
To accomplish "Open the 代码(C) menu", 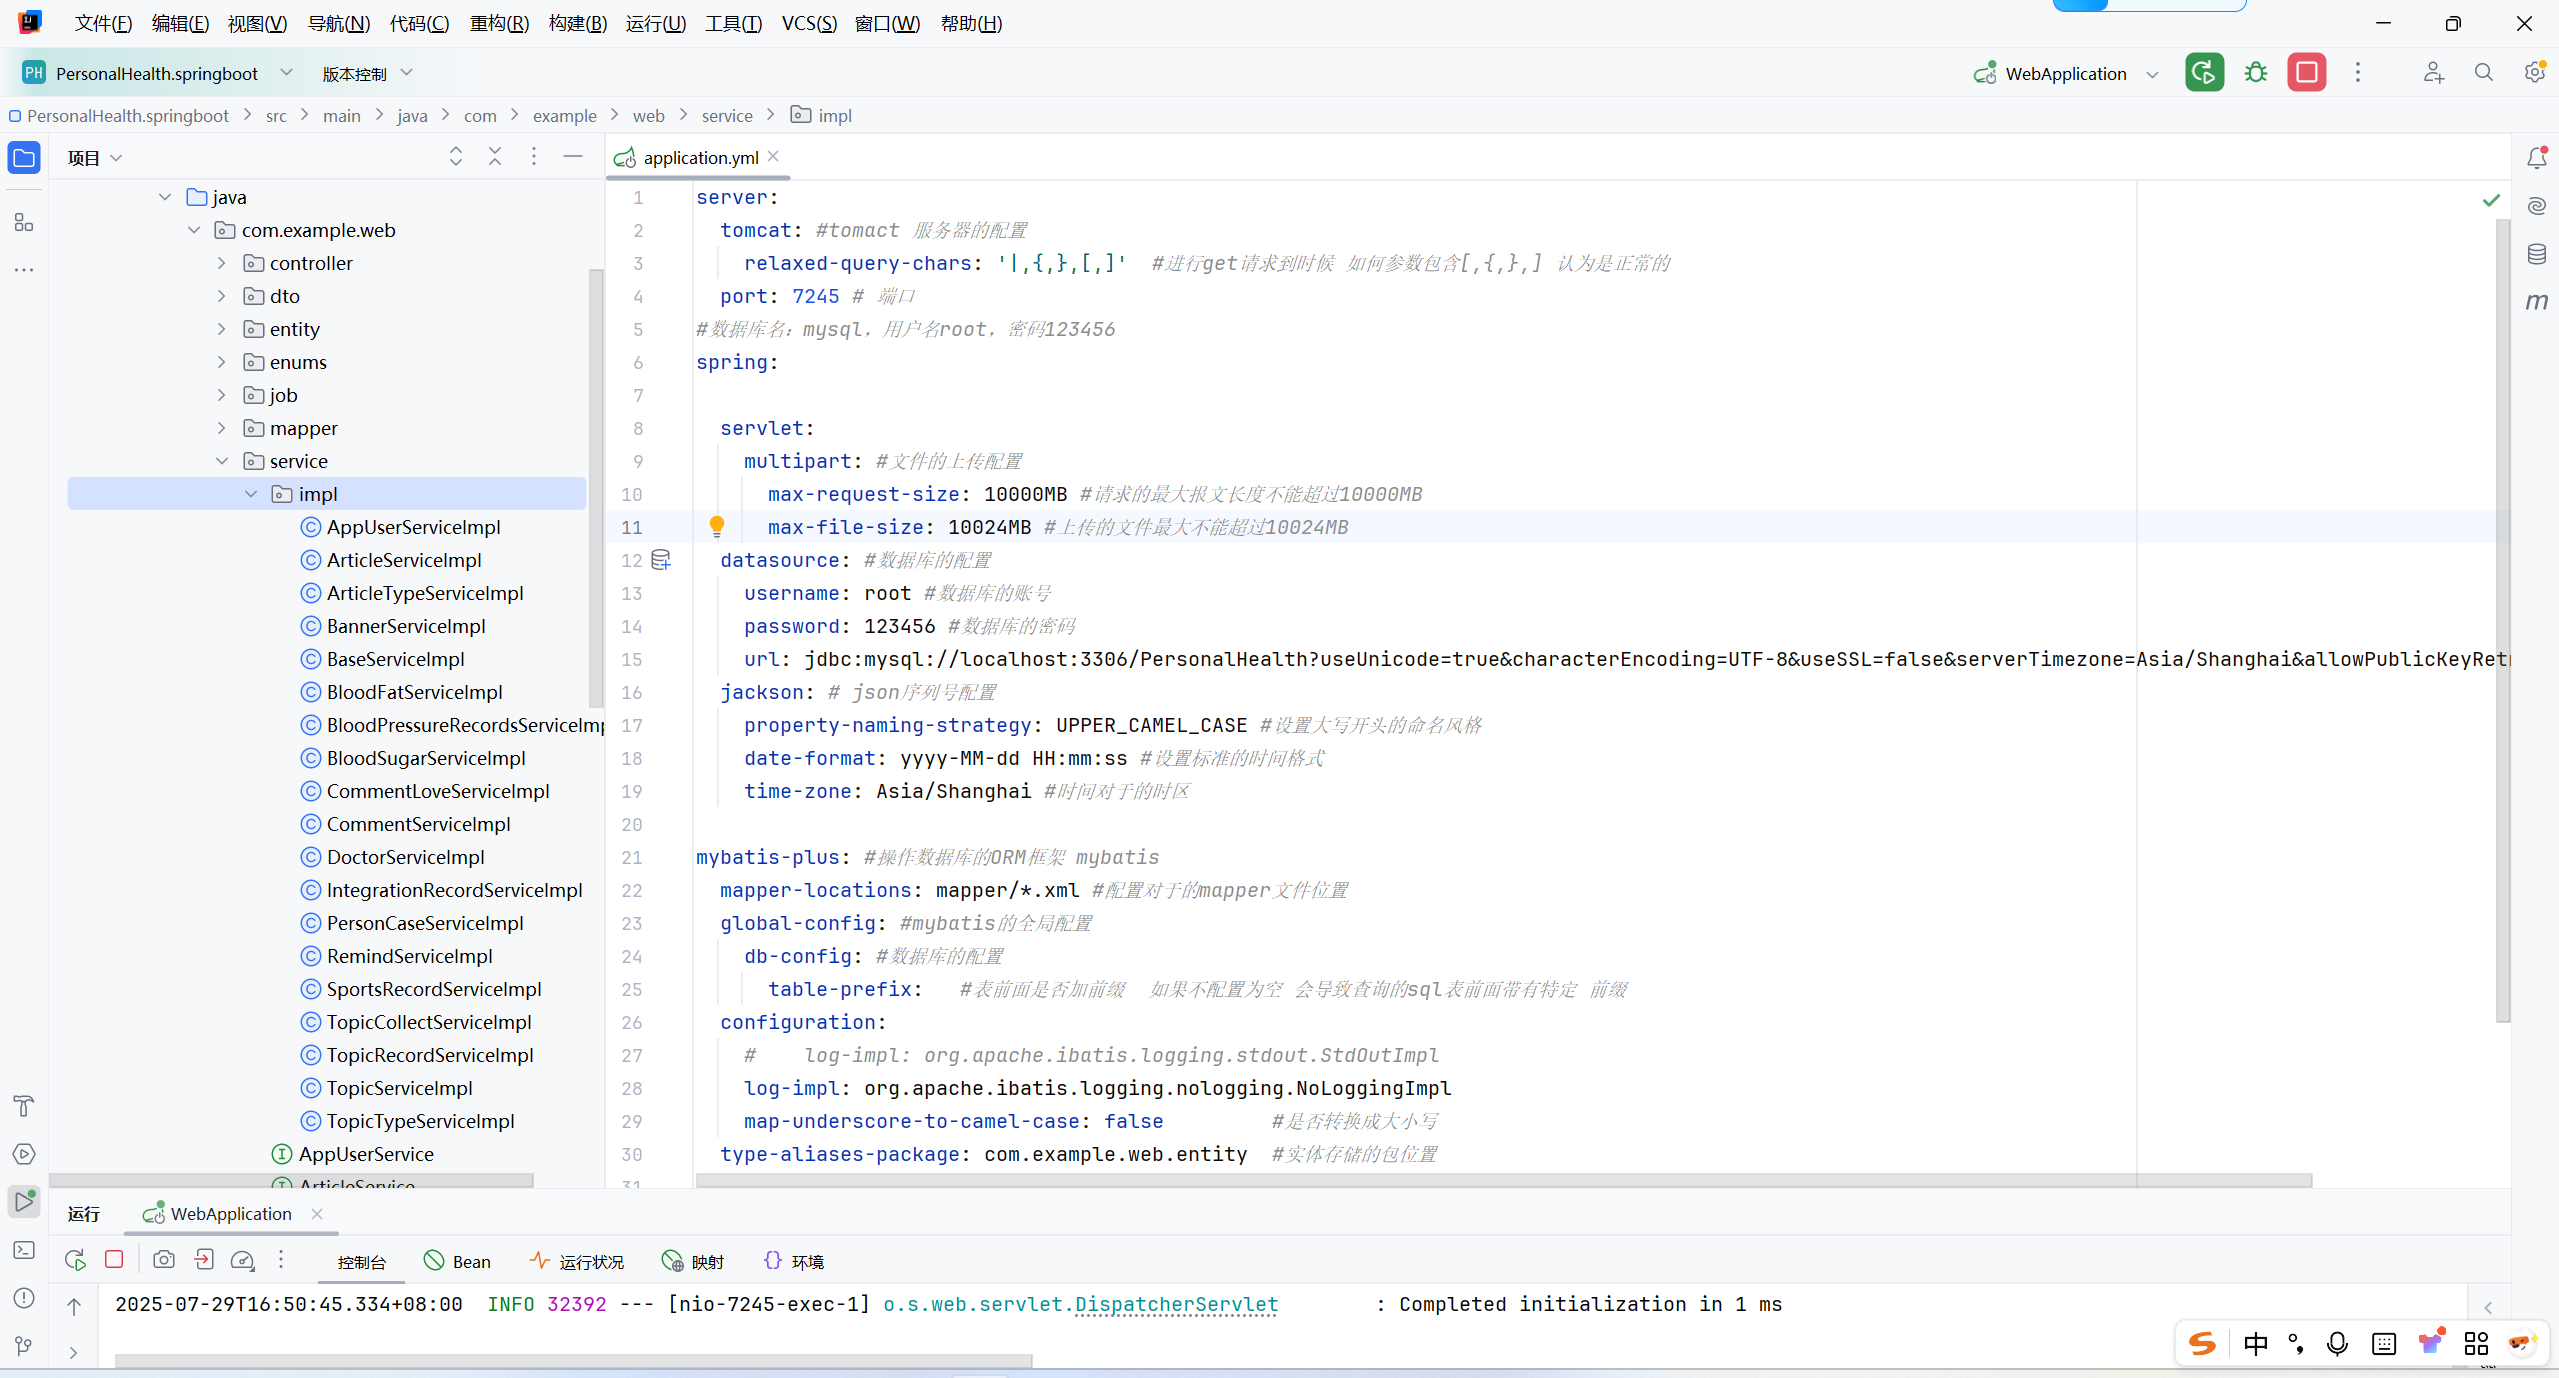I will 419,23.
